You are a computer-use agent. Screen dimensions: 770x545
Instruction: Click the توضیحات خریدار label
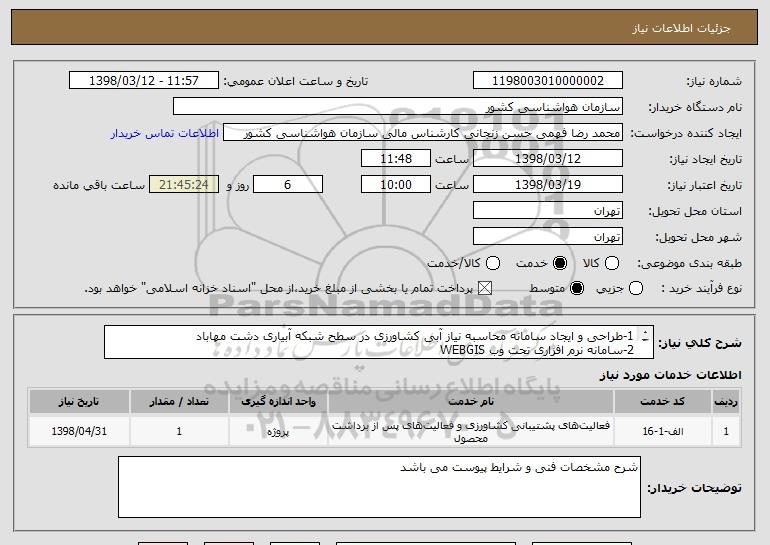coord(694,488)
